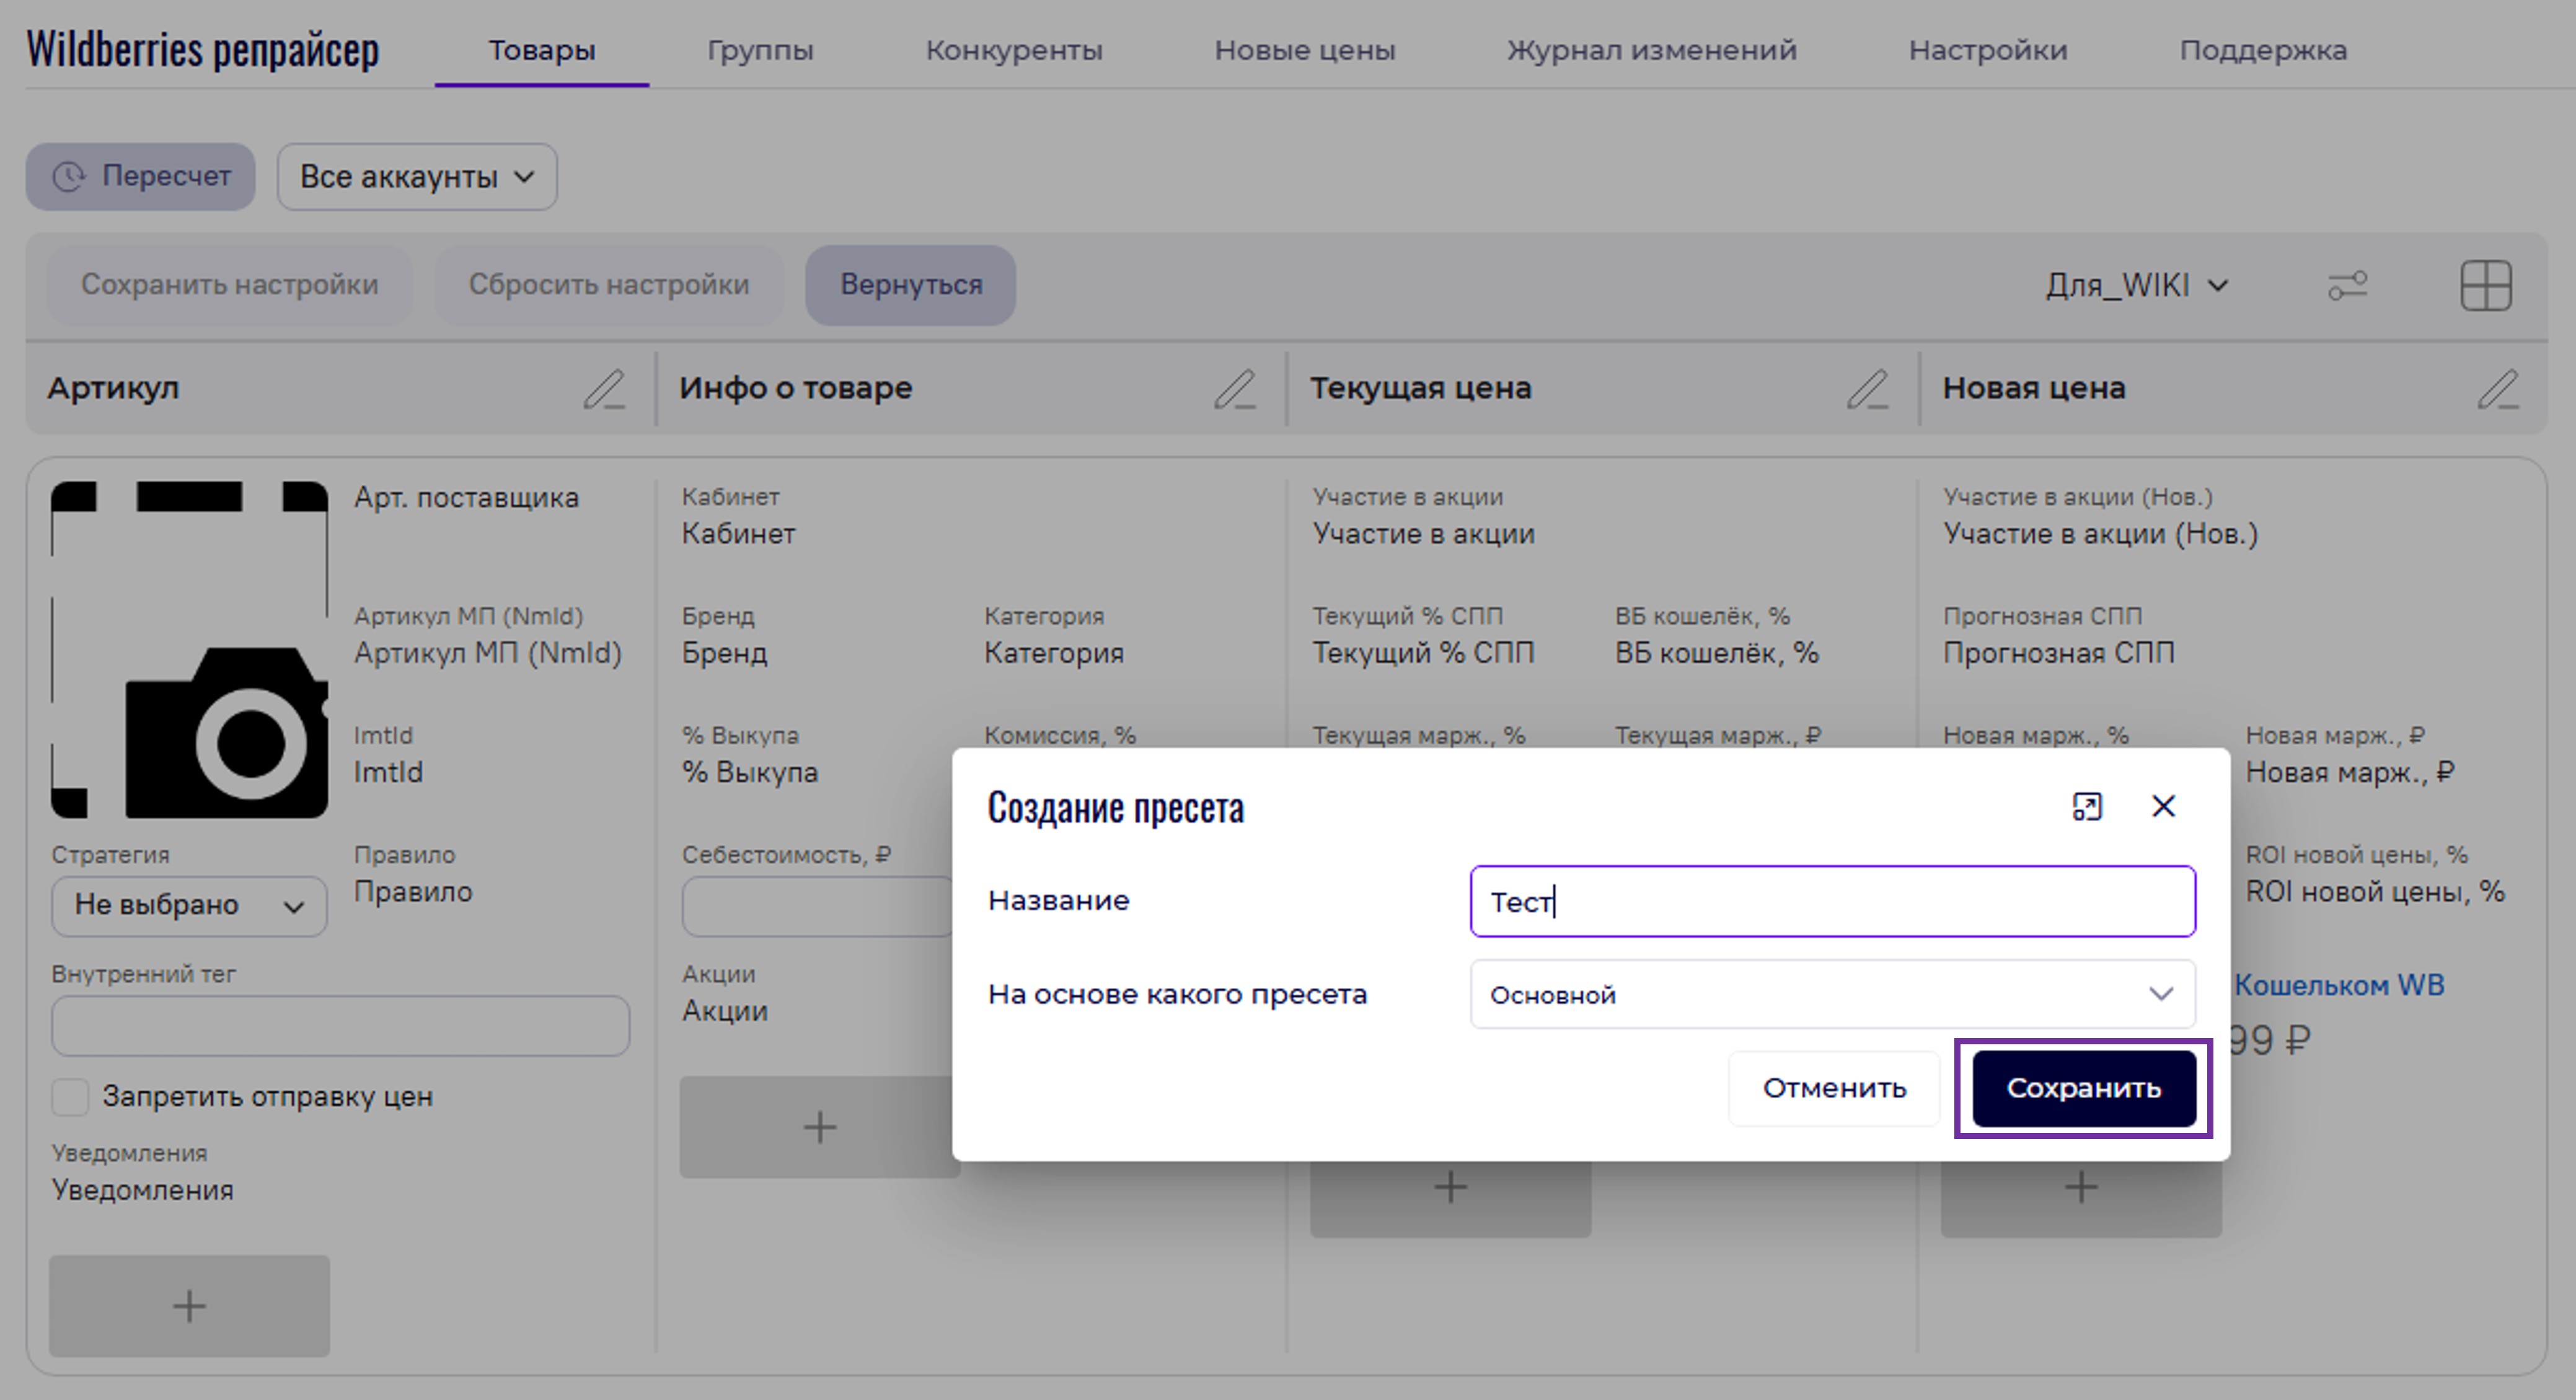Click the pencil edit icon in Артикул column

604,389
